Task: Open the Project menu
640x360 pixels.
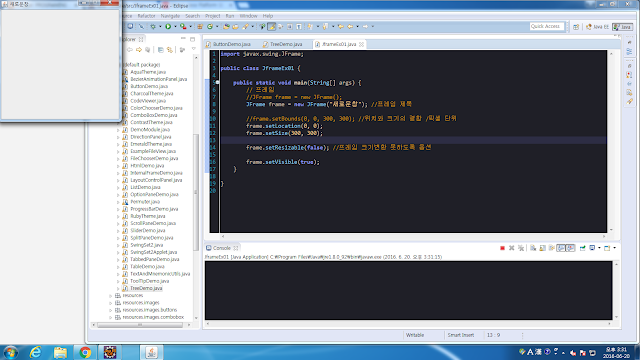Action: click(x=213, y=16)
